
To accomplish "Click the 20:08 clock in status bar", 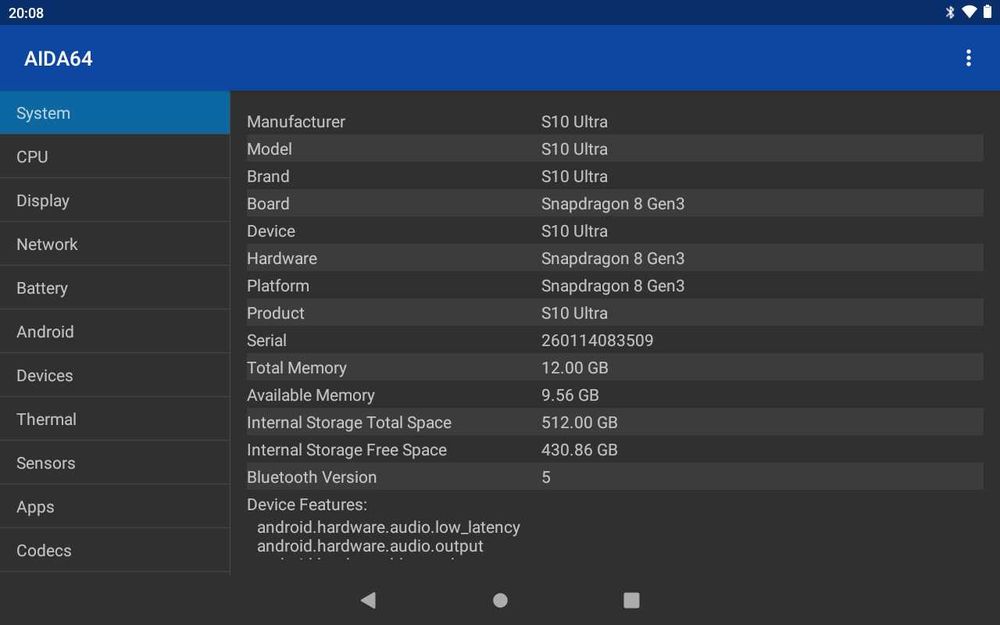I will click(26, 13).
